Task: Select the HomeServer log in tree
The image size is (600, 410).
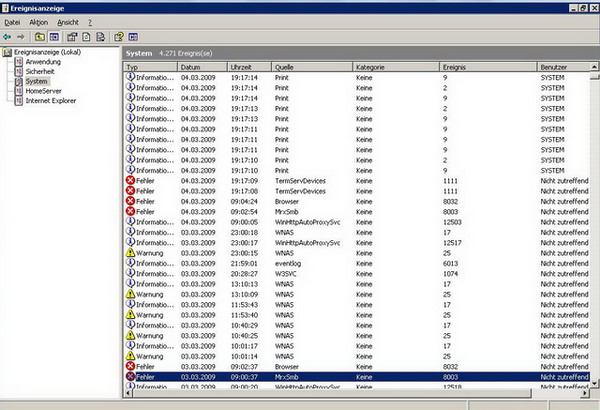Action: pos(46,91)
